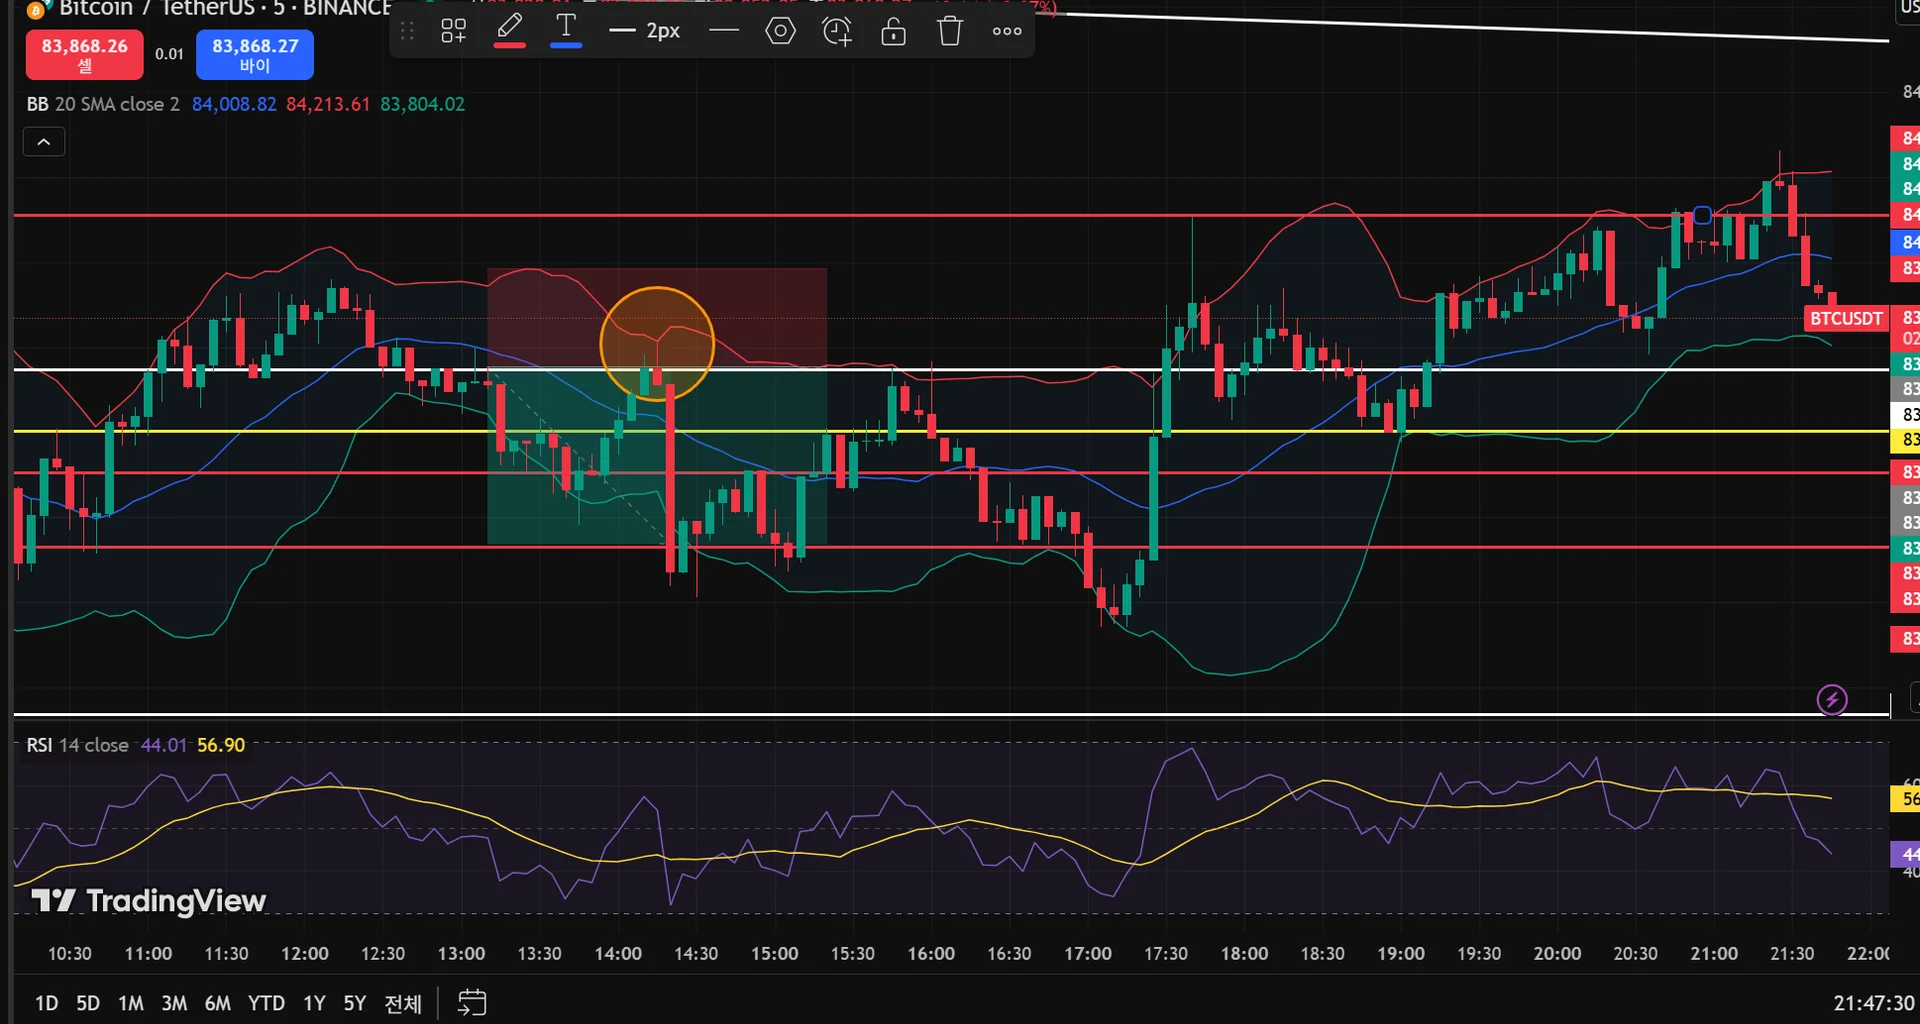Open the three-dot more options menu

pos(1007,31)
